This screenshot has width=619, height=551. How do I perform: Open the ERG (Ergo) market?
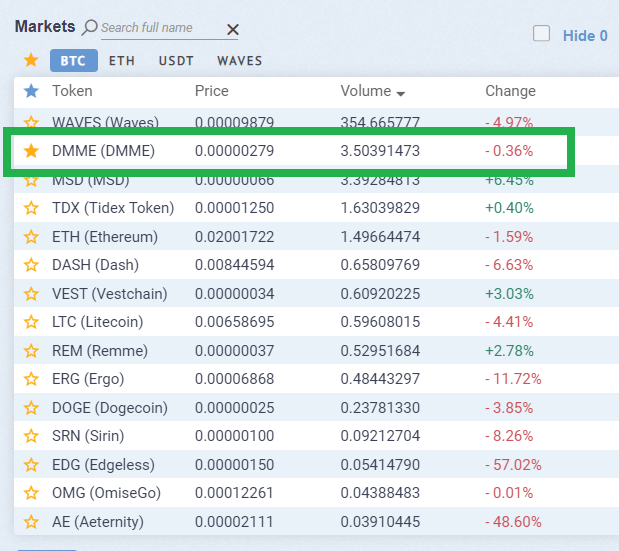88,379
